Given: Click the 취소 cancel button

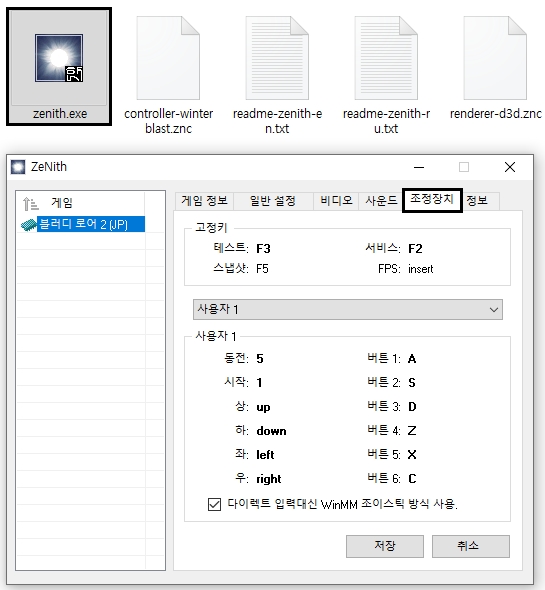Looking at the screenshot, I should (x=470, y=546).
